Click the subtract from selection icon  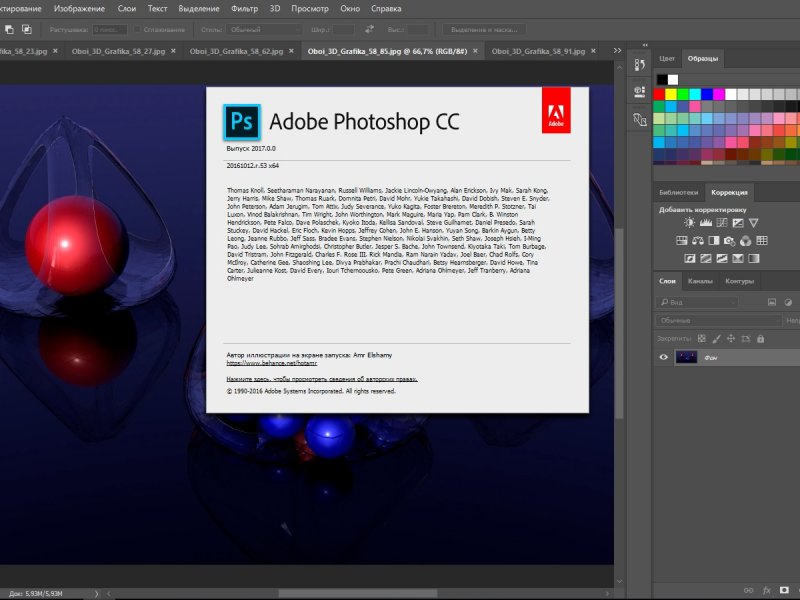9,30
